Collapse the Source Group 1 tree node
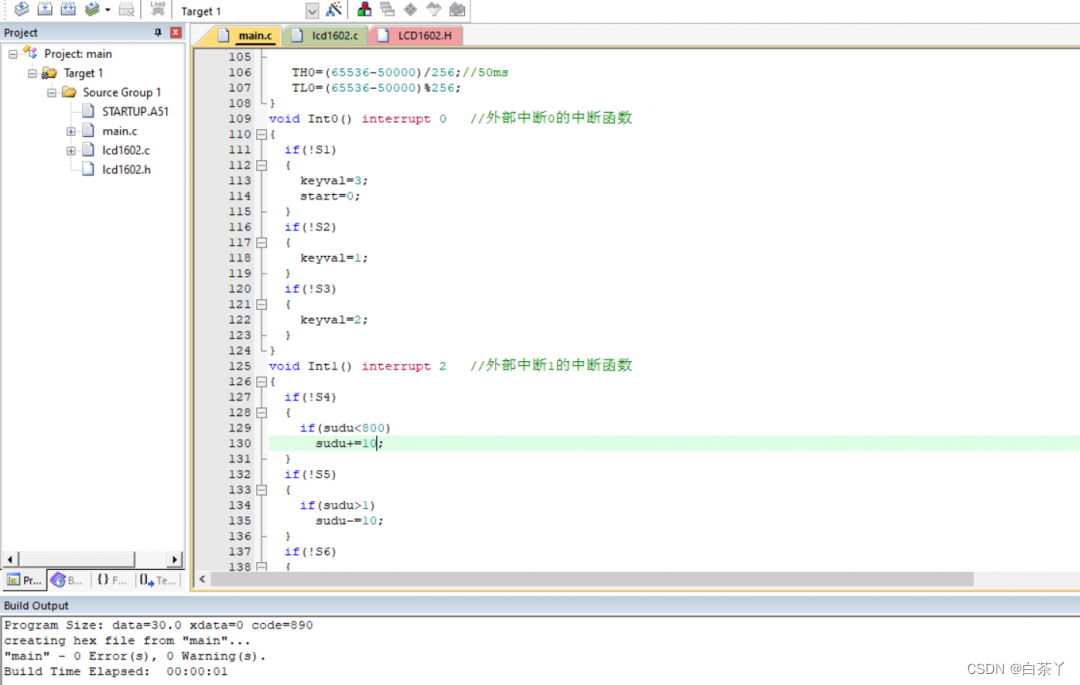The image size is (1080, 685). click(52, 92)
